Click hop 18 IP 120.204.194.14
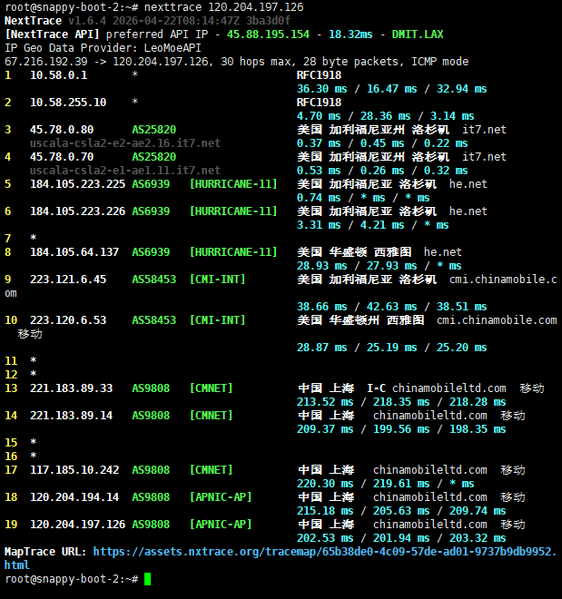 pos(75,497)
